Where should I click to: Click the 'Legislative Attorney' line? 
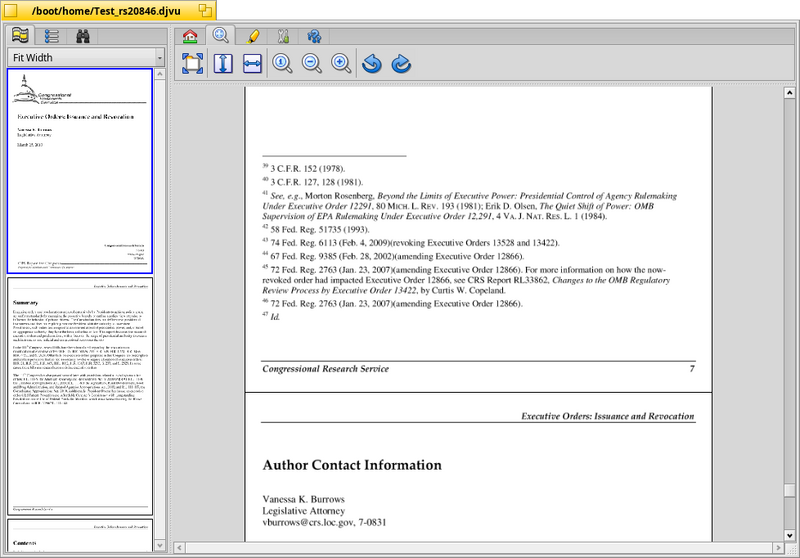[304, 511]
